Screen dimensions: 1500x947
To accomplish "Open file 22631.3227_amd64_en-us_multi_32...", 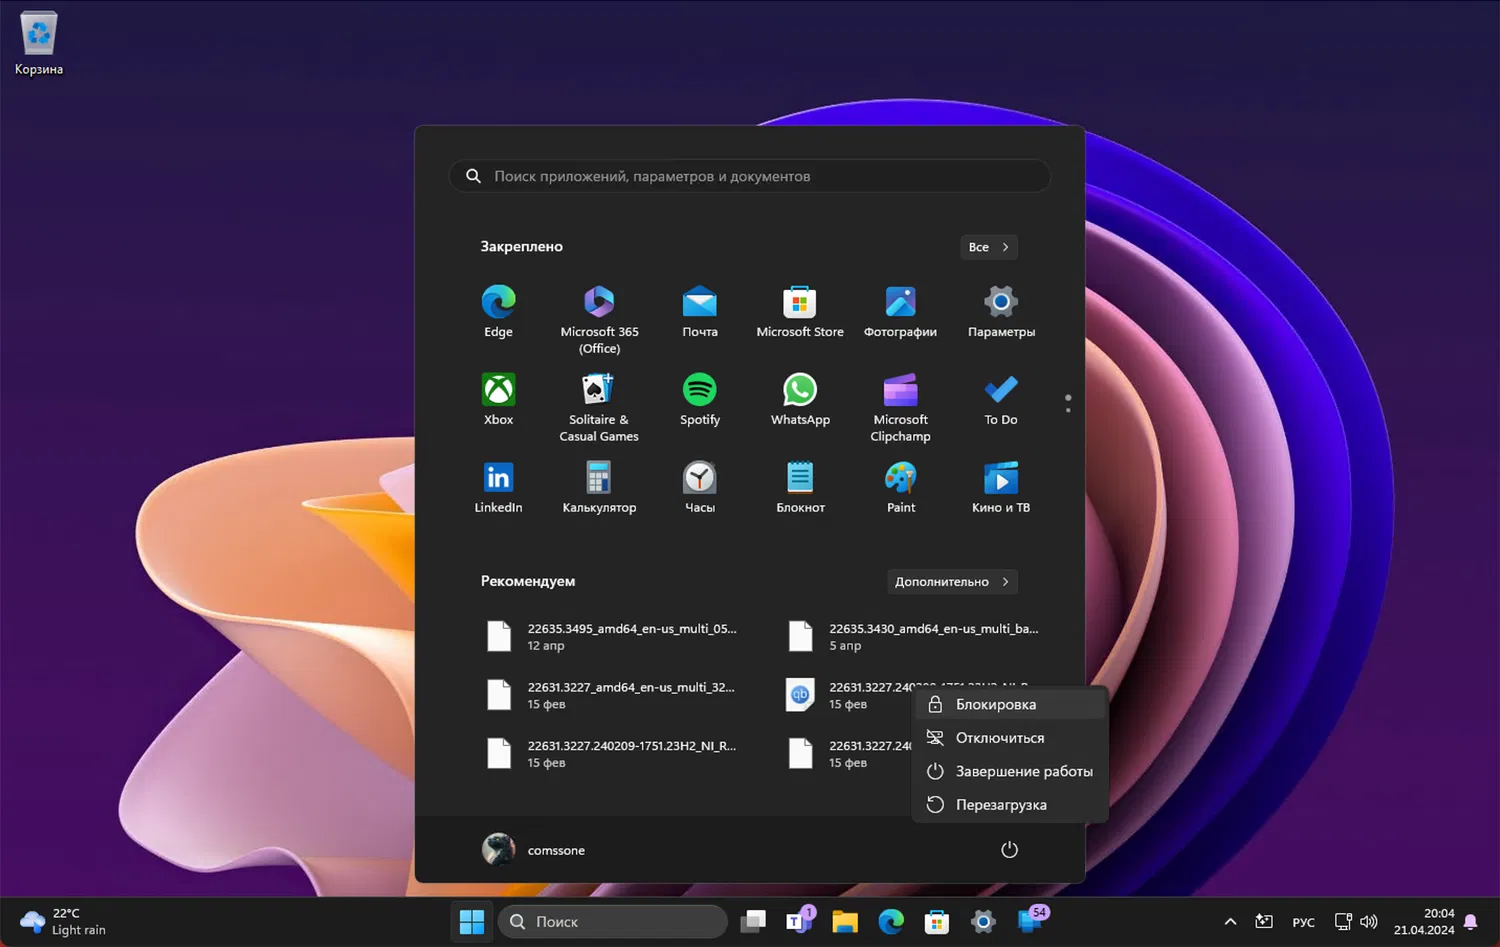I will tap(612, 695).
